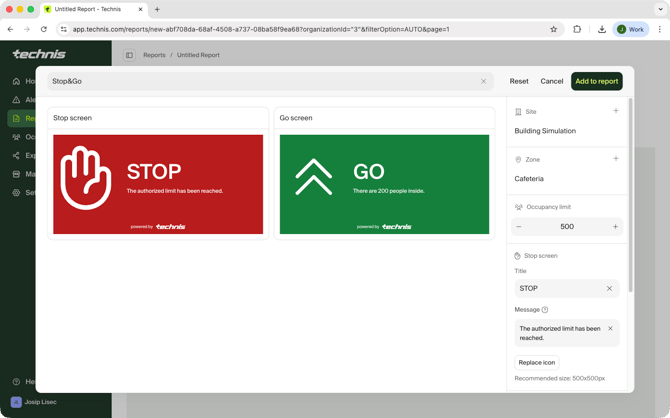670x418 pixels.
Task: Open the Reports sidebar icon
Action: 16,118
